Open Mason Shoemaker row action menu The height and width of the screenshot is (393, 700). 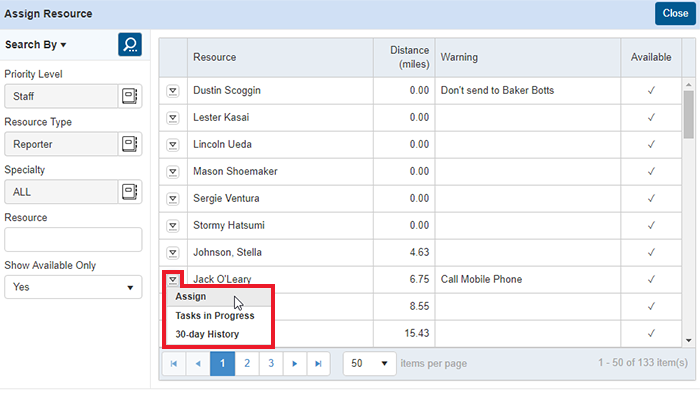pos(173,172)
